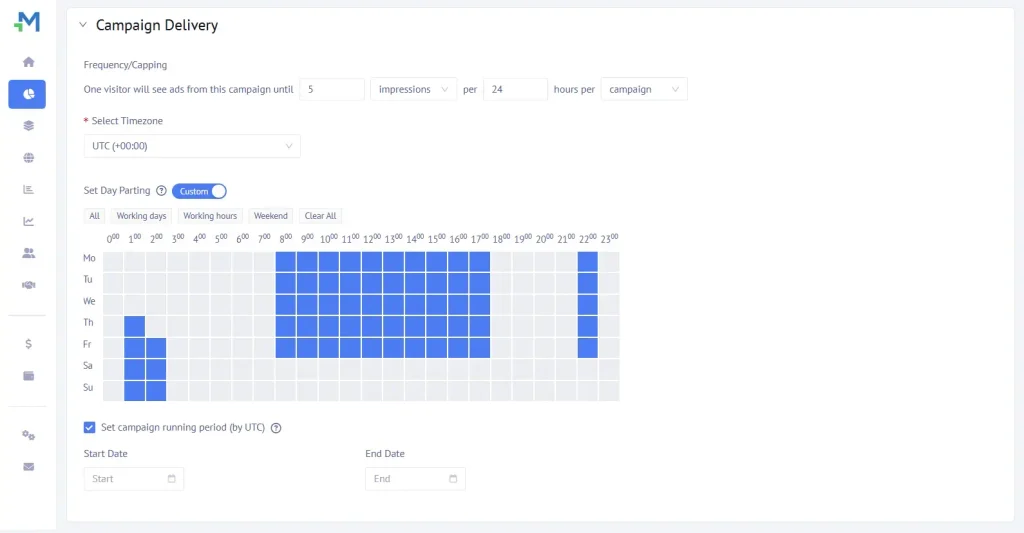1024x533 pixels.
Task: Click the calendar icon in Start Date field
Action: (172, 479)
